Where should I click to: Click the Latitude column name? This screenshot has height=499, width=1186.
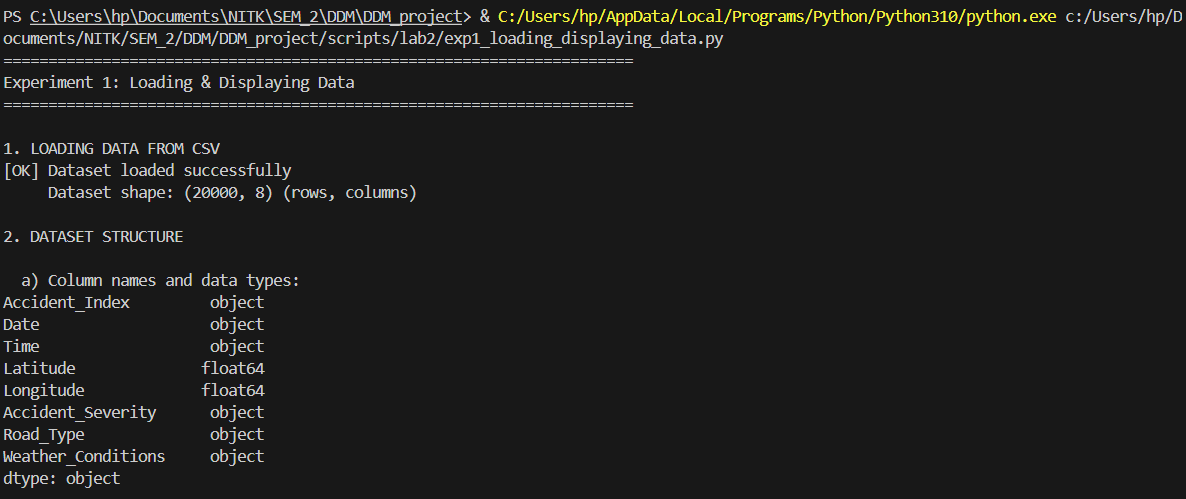[39, 369]
